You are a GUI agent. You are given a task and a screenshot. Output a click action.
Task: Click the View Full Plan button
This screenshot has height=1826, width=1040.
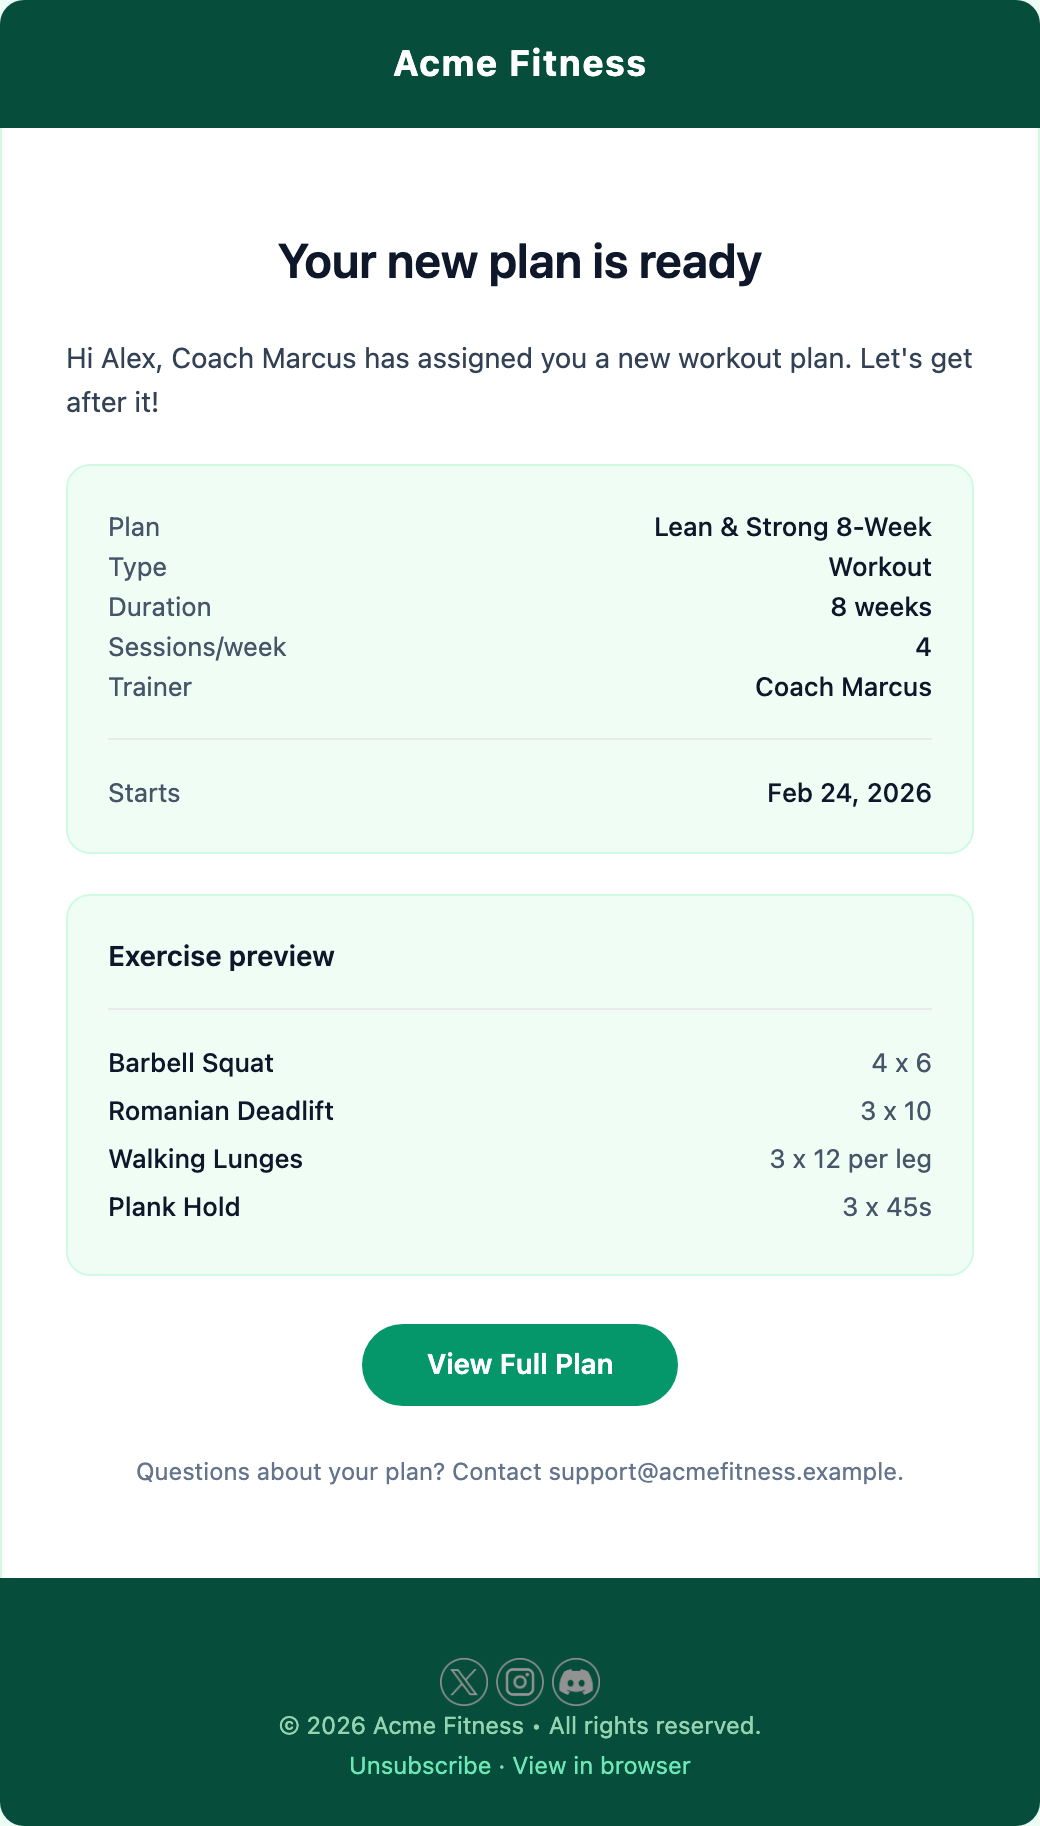[x=520, y=1365]
